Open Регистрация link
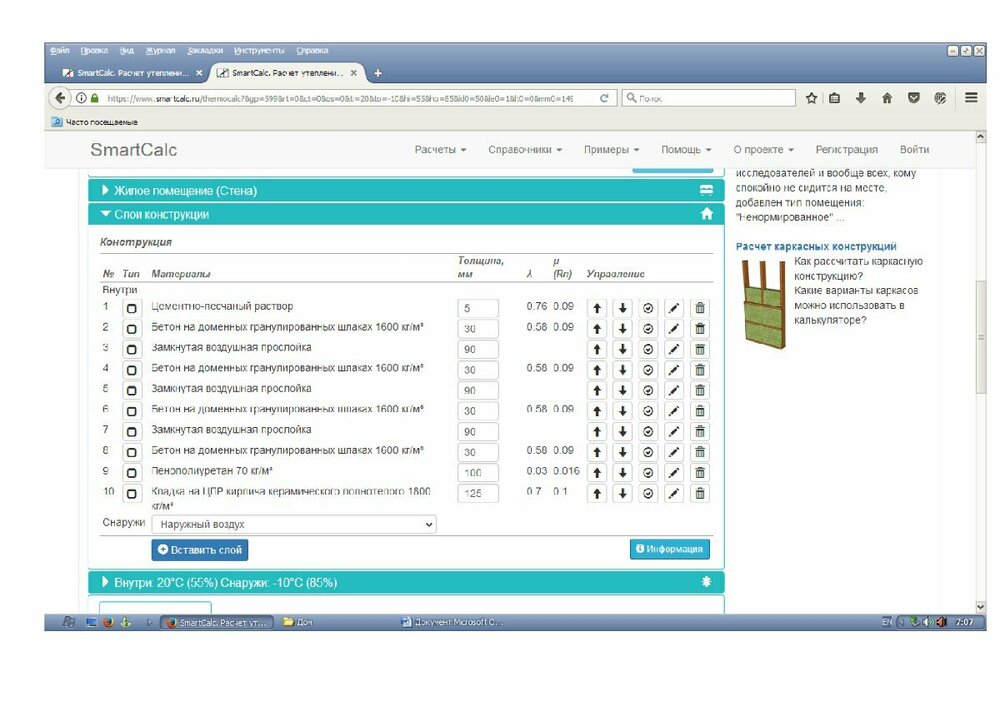This screenshot has width=1000, height=706. tap(846, 149)
